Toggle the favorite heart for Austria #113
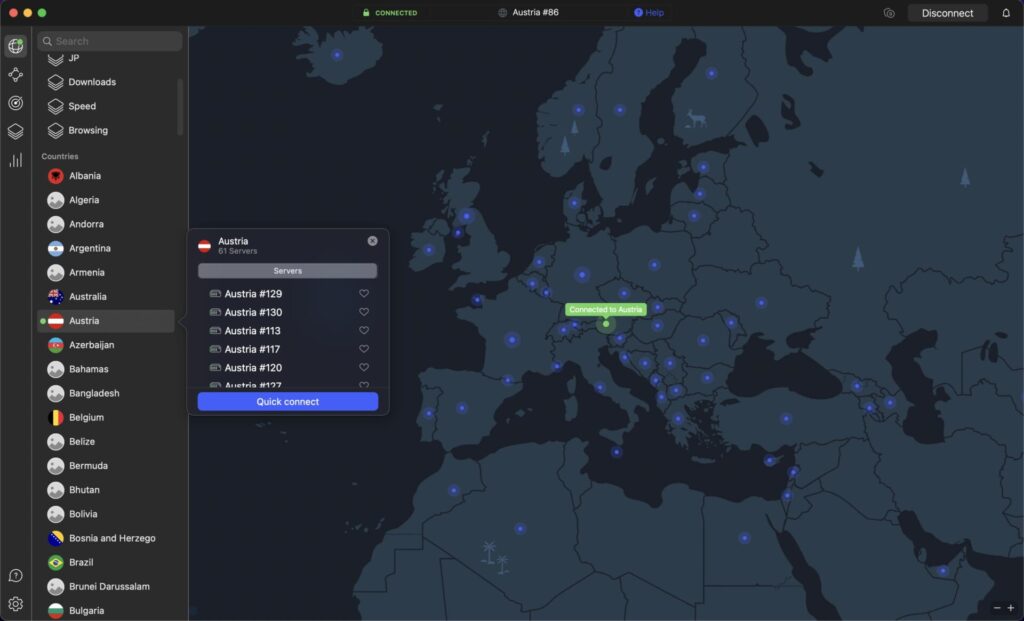The height and width of the screenshot is (621, 1024). 364,330
